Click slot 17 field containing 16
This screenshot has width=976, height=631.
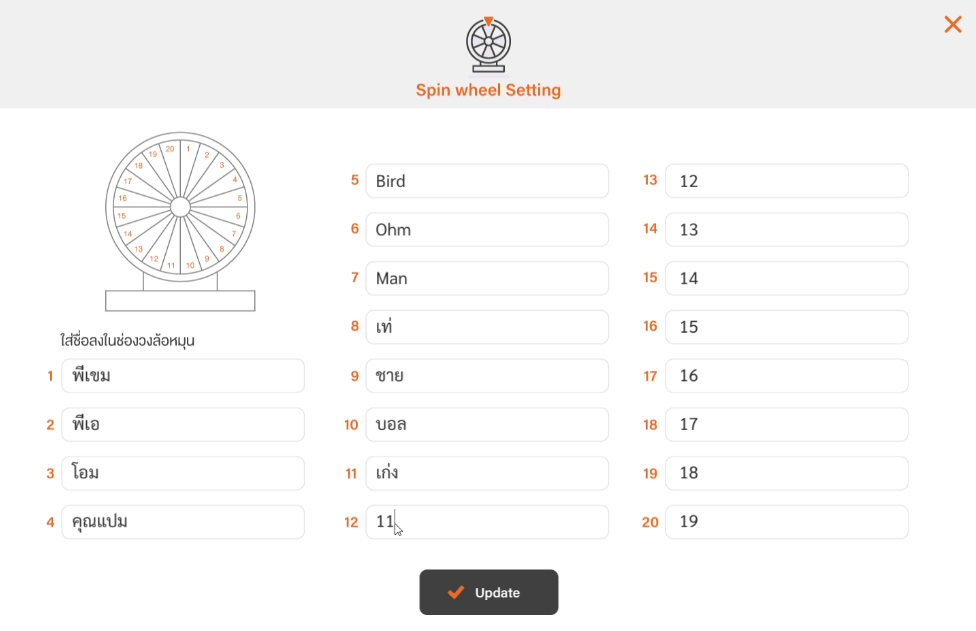pos(787,375)
